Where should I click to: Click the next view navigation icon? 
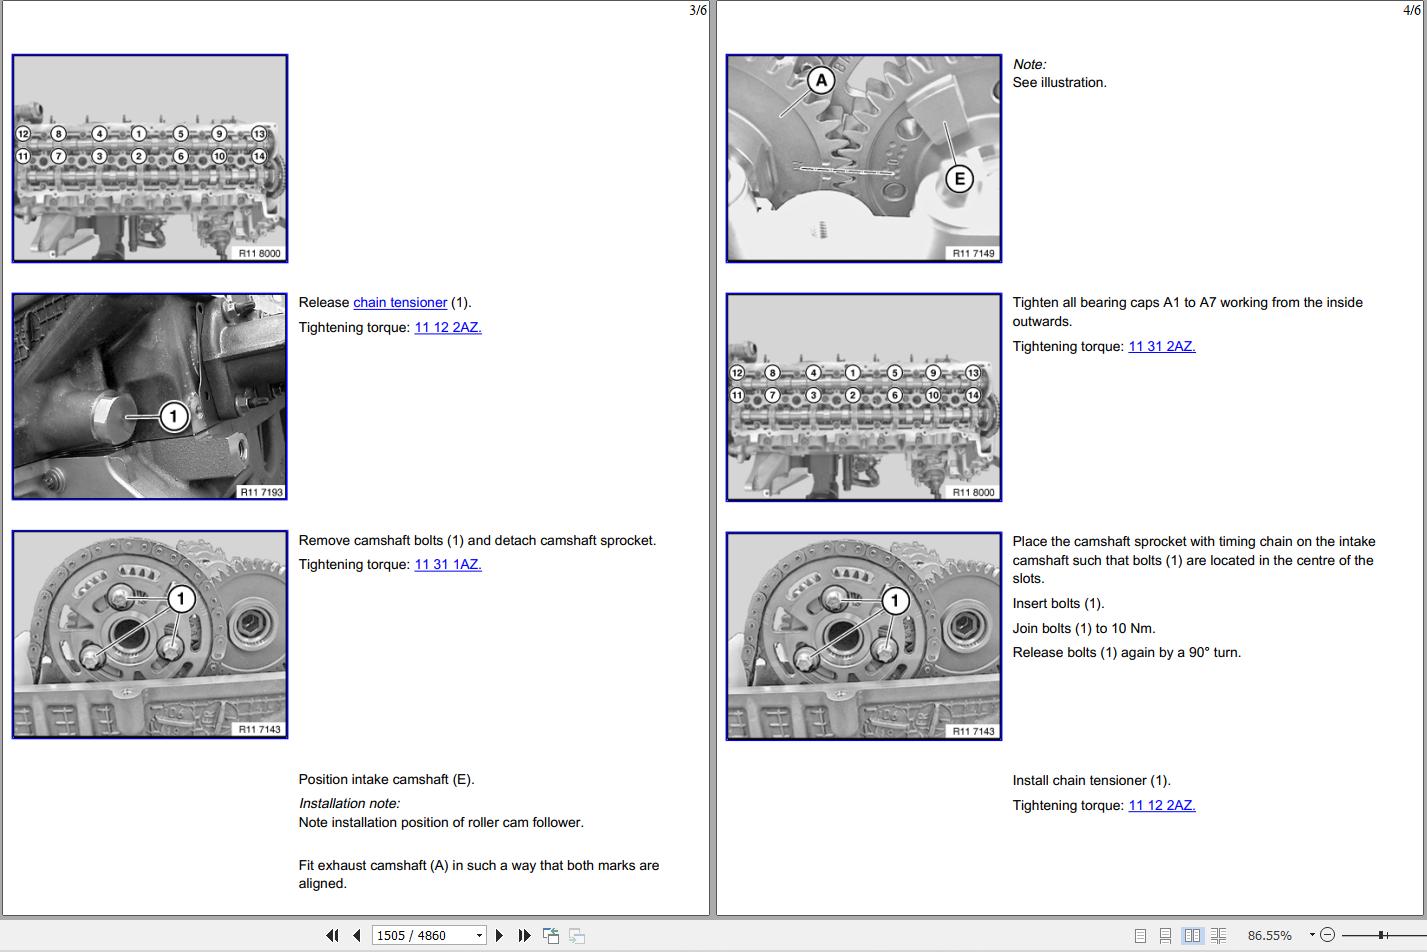tap(577, 935)
